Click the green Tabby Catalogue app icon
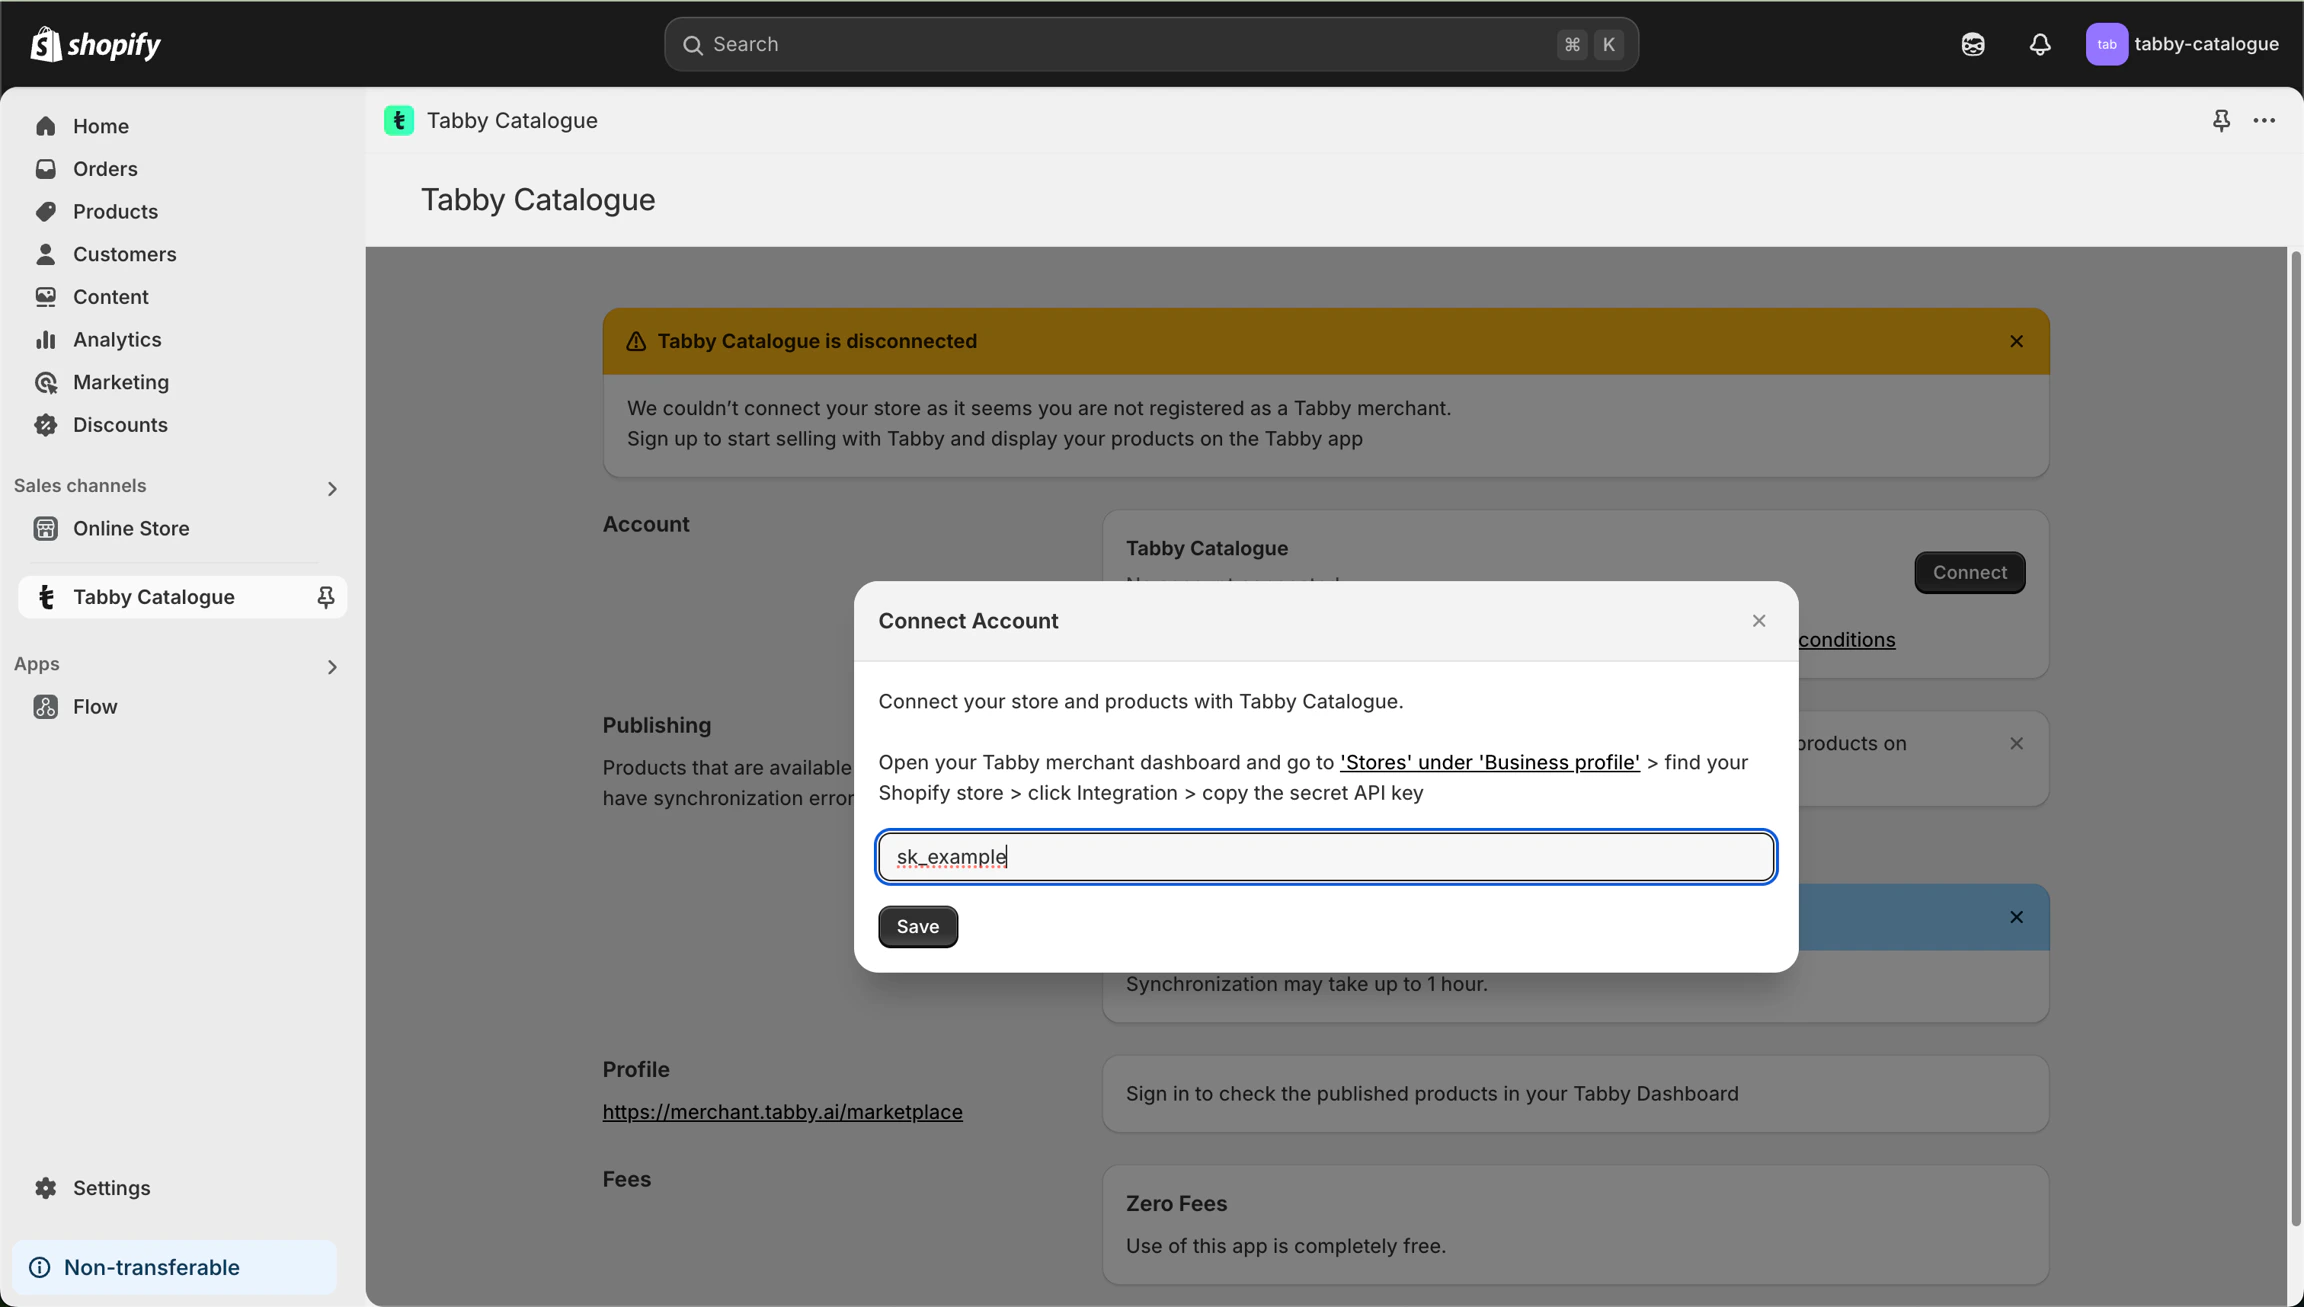The width and height of the screenshot is (2304, 1307). [399, 120]
